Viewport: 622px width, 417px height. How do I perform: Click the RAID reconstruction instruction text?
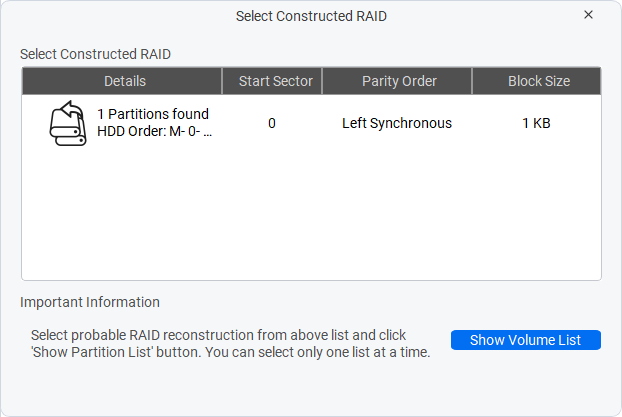(230, 344)
